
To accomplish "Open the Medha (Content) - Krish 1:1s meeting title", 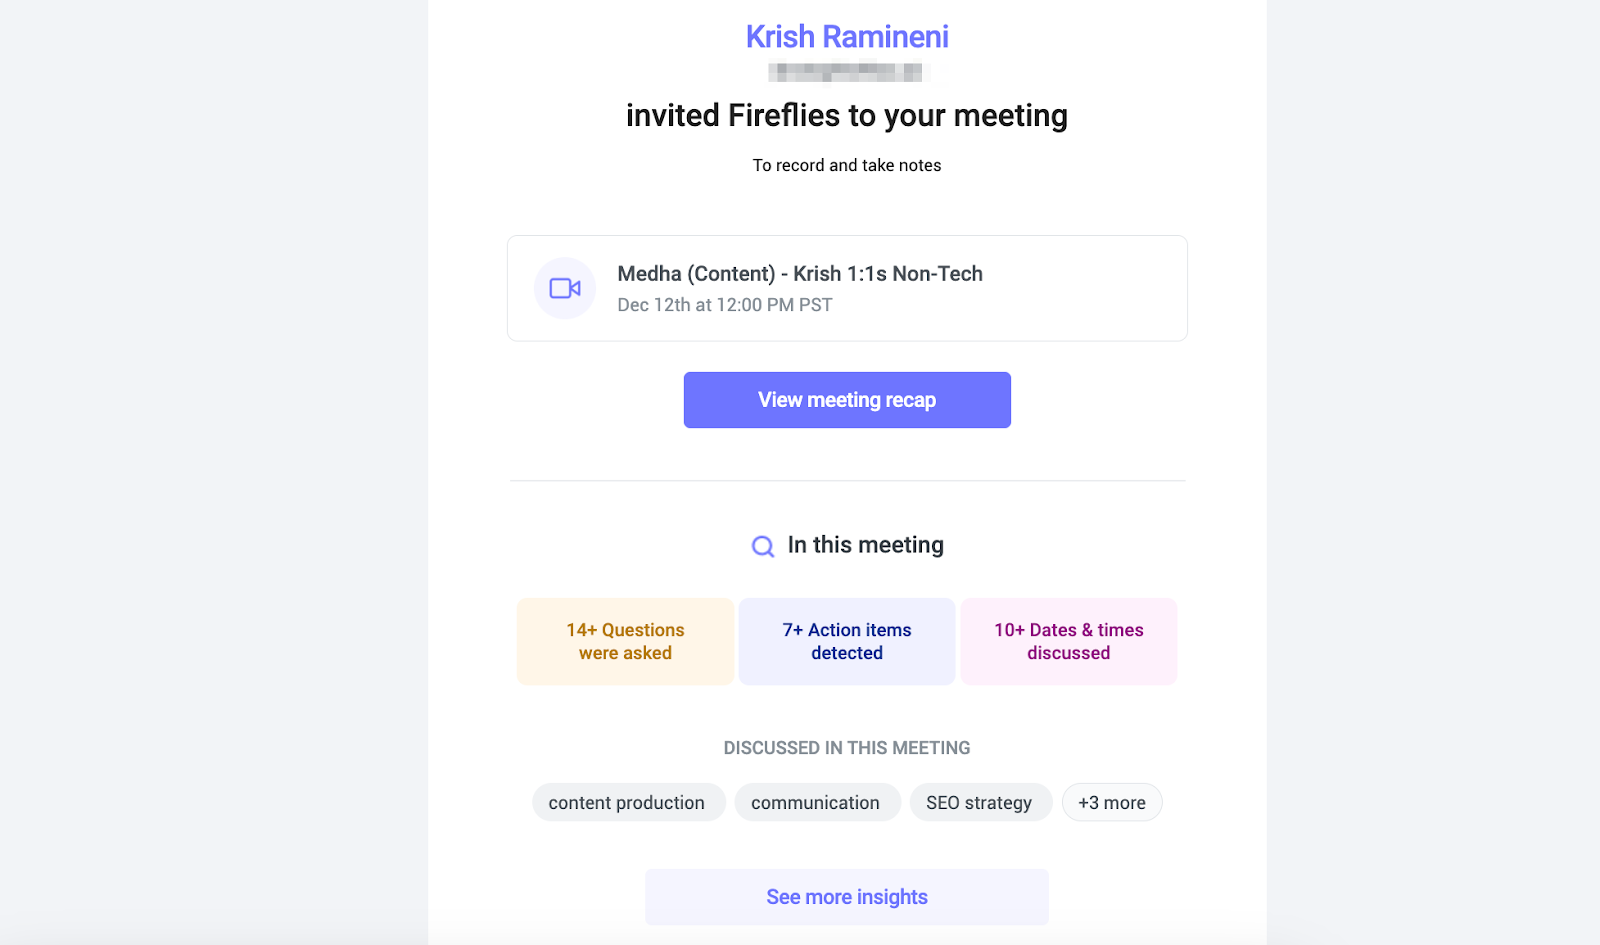I will pos(800,274).
